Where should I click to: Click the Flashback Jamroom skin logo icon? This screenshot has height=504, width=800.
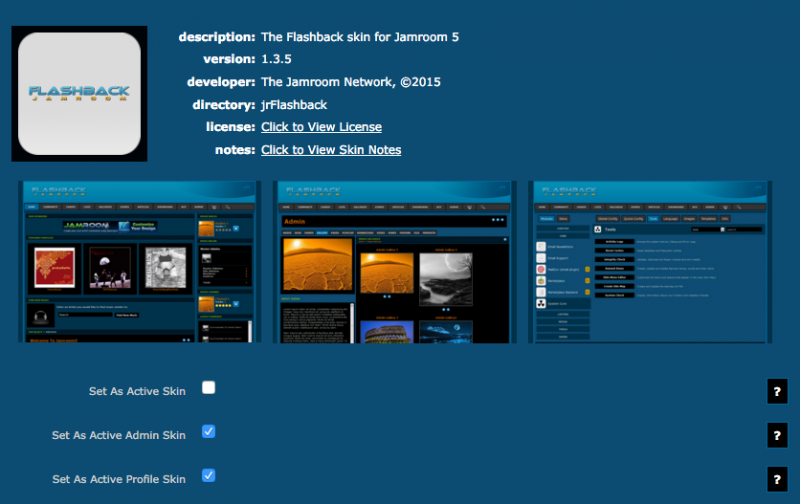coord(79,94)
